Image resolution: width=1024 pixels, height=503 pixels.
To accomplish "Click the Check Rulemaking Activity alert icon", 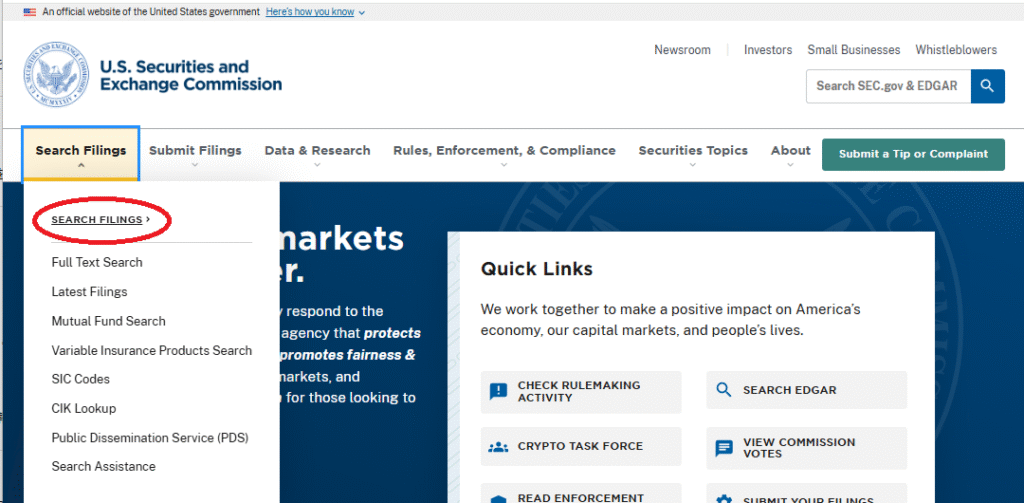I will (498, 391).
